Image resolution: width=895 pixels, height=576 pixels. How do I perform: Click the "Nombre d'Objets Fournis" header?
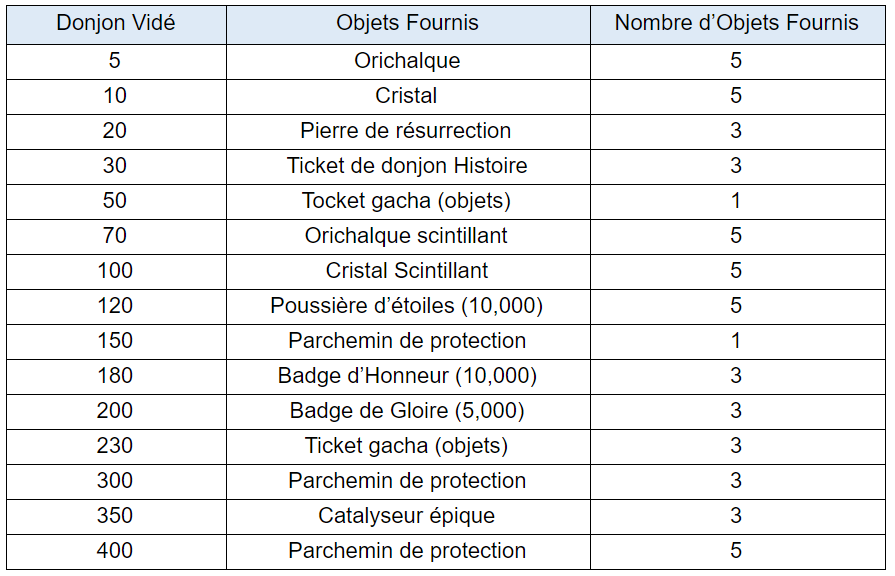[x=736, y=23]
